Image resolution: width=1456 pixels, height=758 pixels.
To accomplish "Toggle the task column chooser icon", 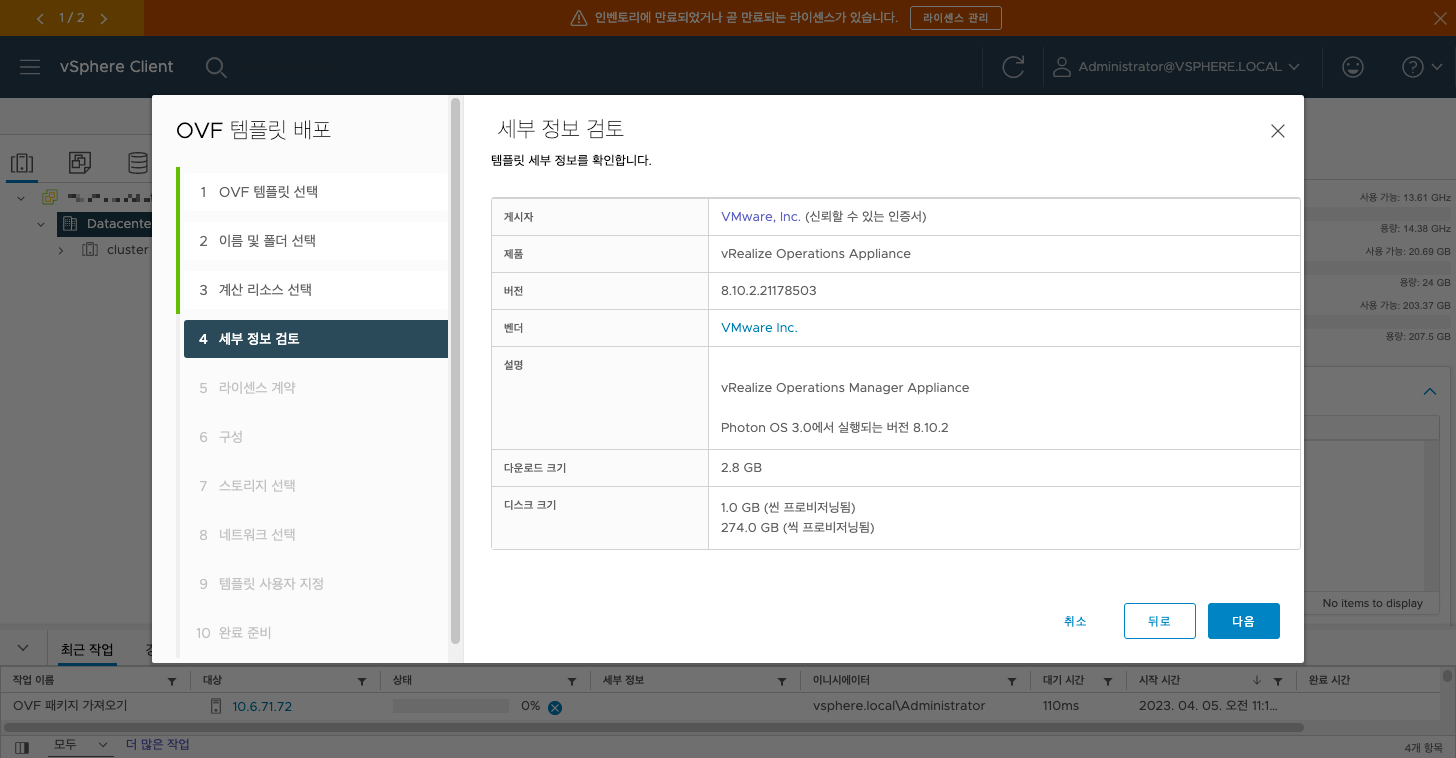I will pyautogui.click(x=22, y=746).
